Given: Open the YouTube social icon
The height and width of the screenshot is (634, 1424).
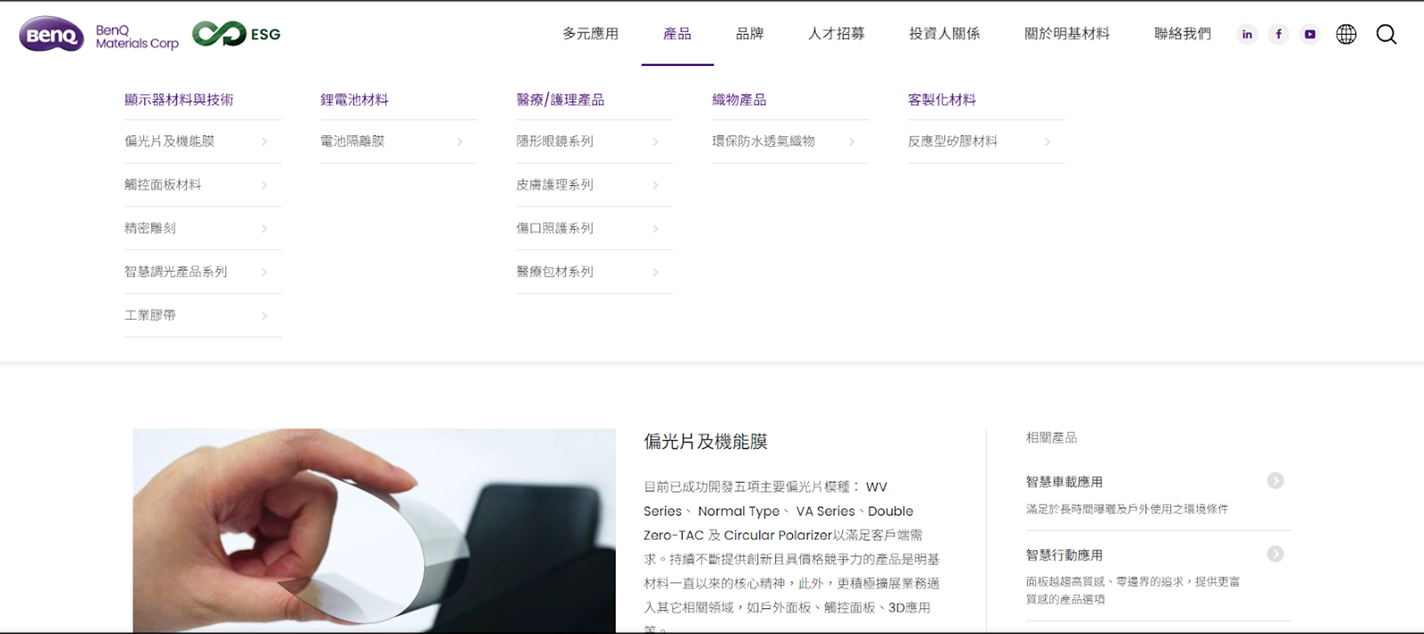Looking at the screenshot, I should tap(1309, 34).
